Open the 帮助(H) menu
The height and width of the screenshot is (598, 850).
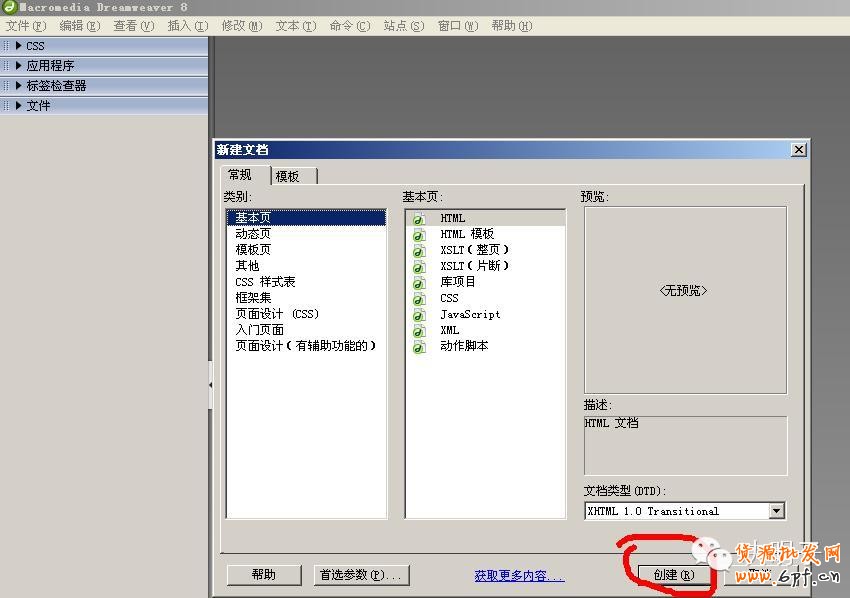pos(512,25)
